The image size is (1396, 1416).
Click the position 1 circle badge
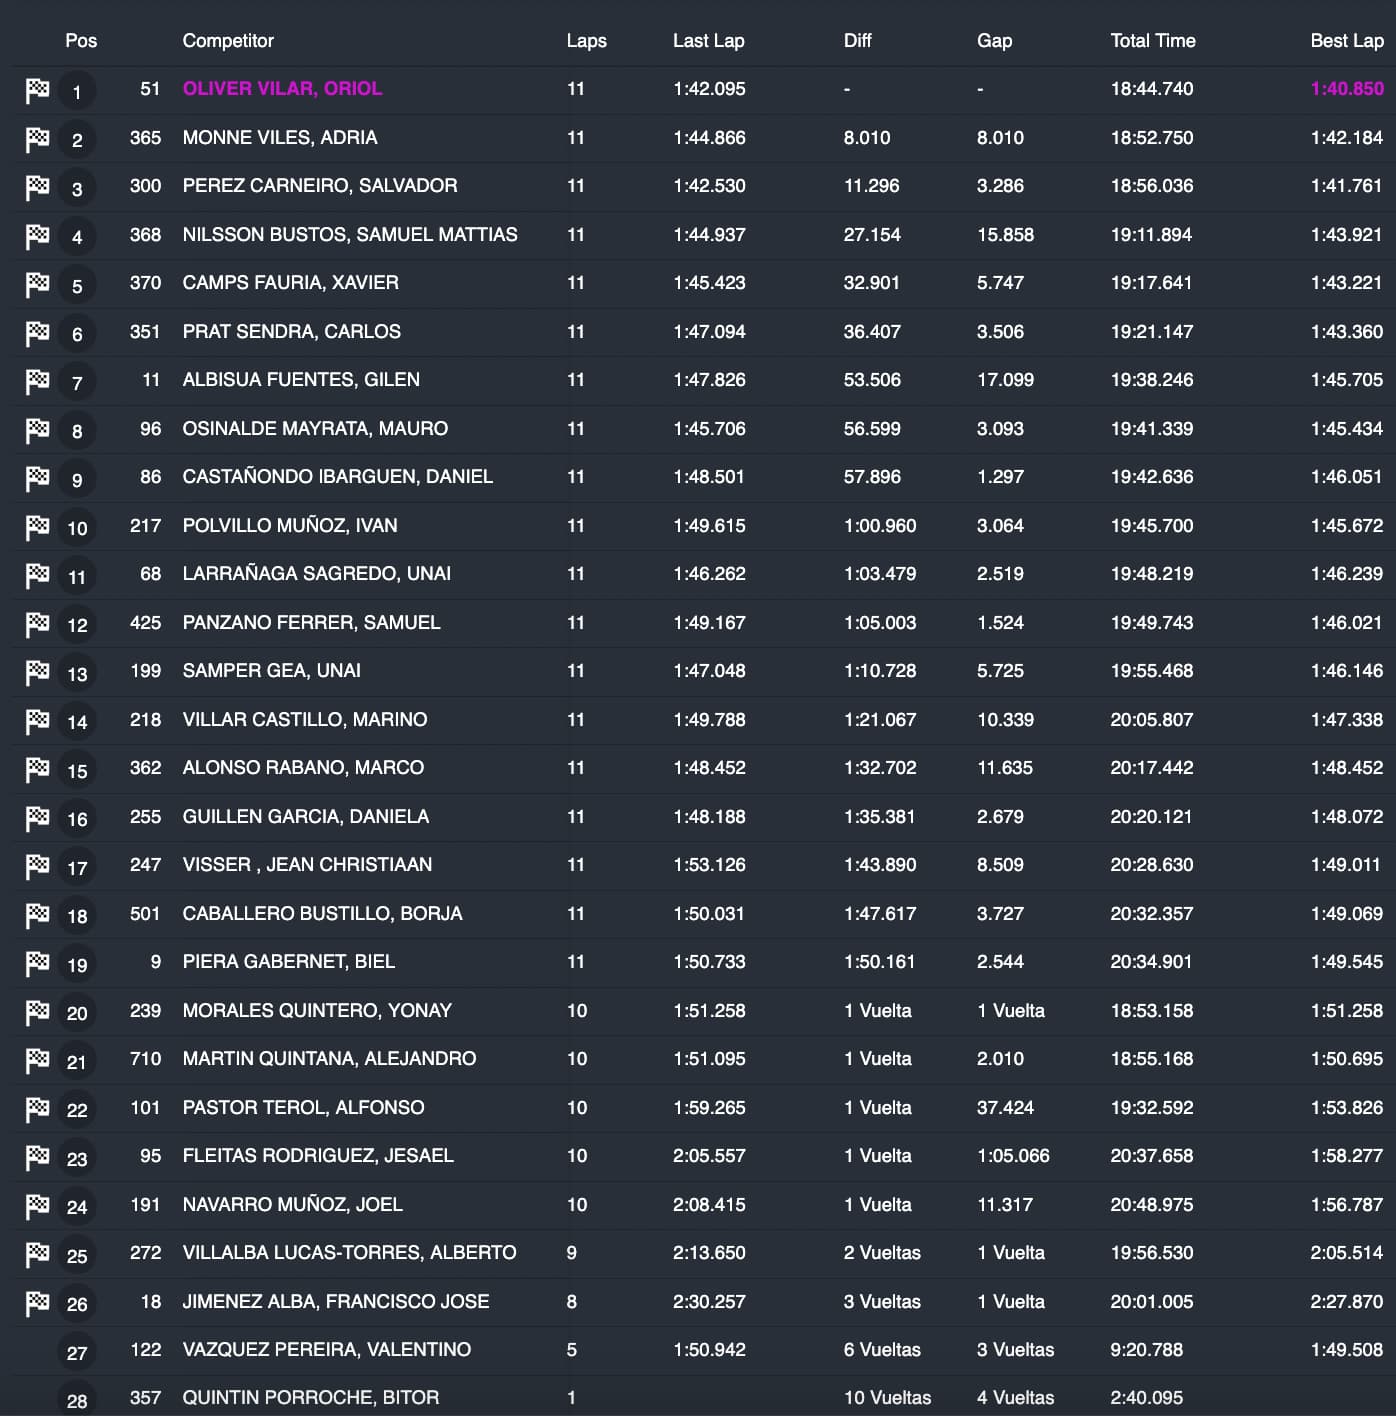click(x=77, y=92)
